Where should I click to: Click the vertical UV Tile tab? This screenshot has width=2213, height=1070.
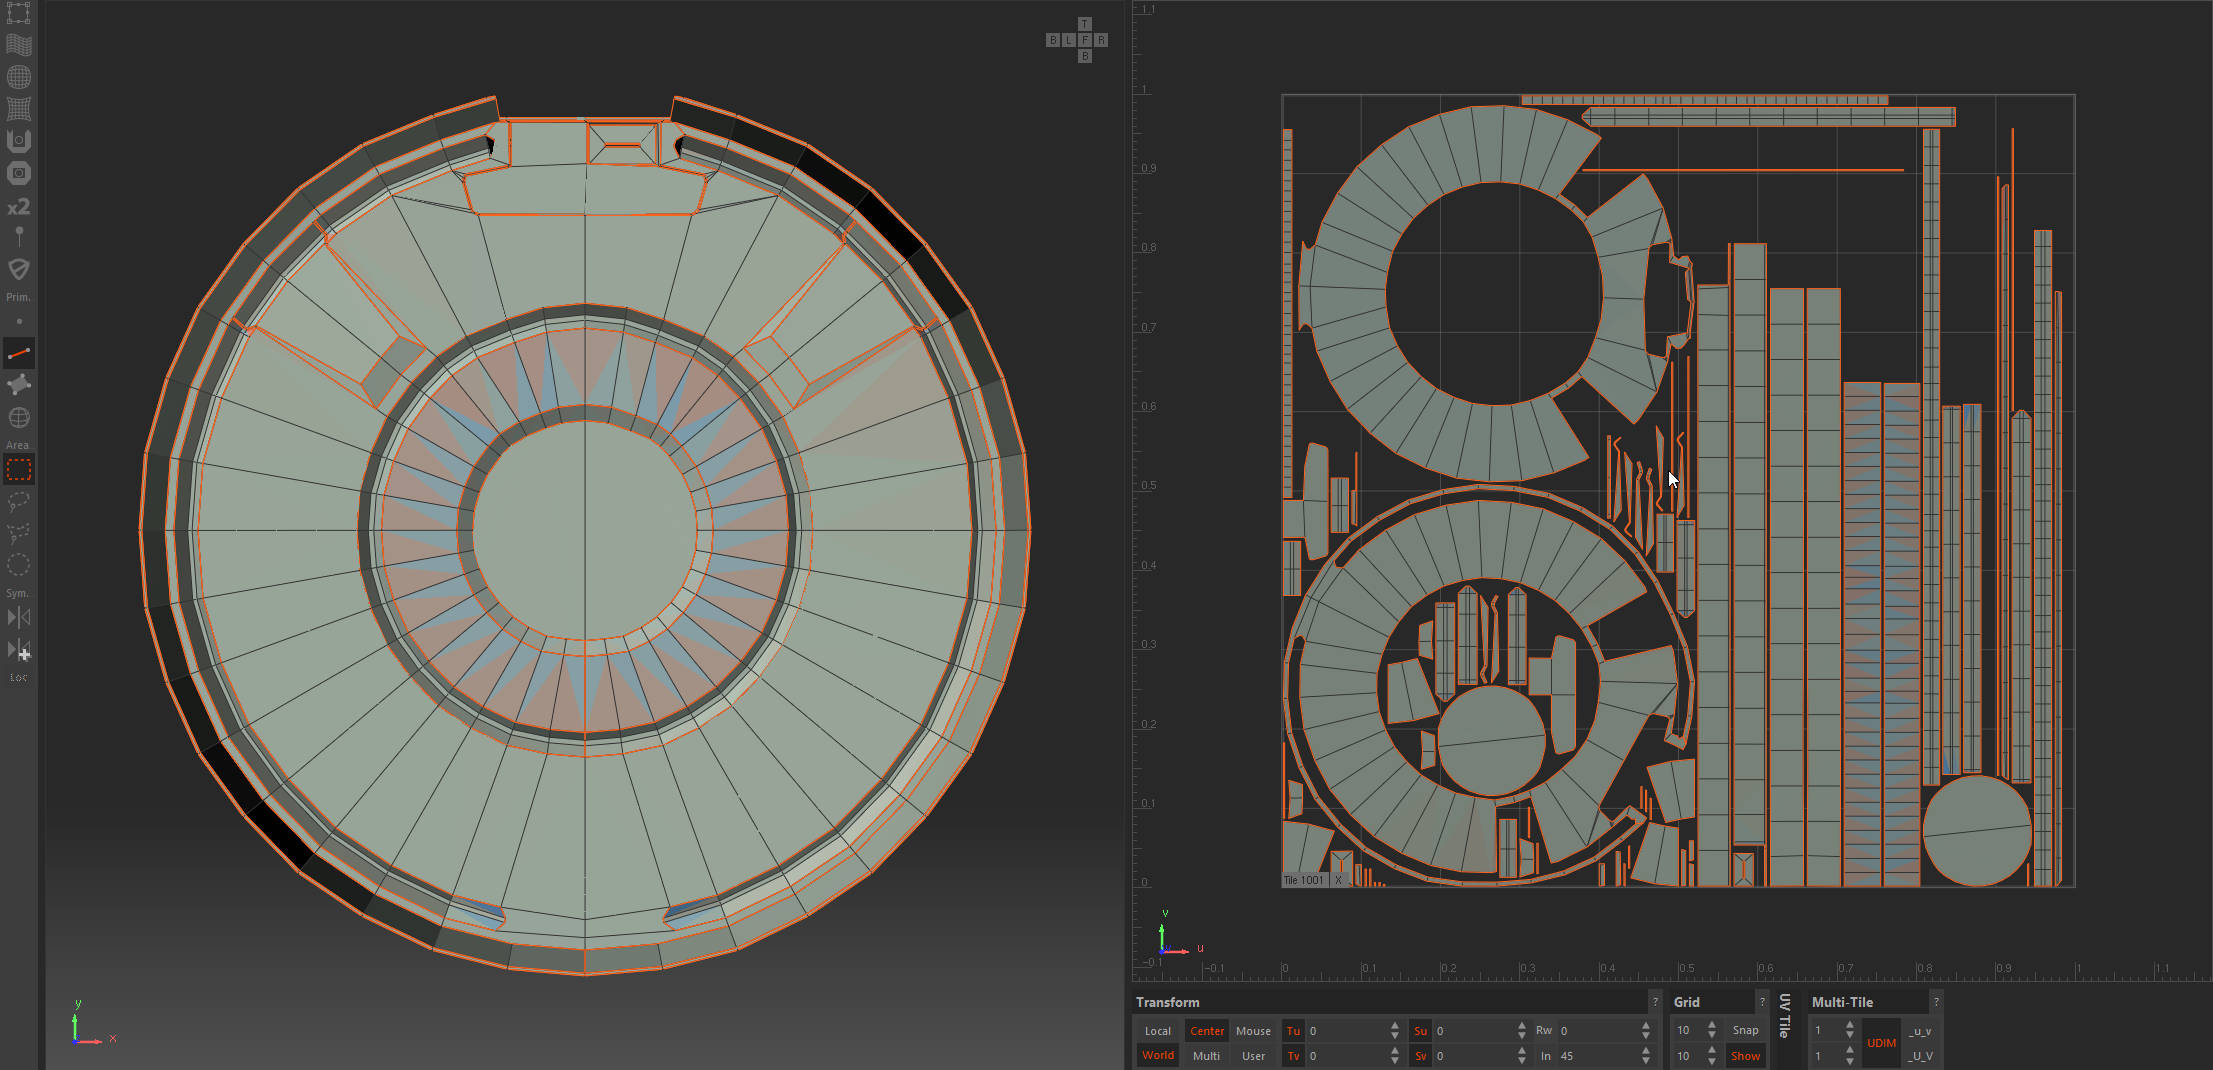[x=1785, y=1016]
